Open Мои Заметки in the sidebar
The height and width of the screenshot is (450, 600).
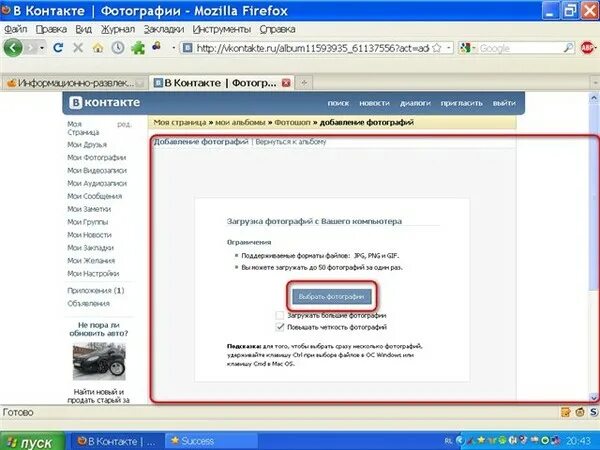click(x=89, y=209)
